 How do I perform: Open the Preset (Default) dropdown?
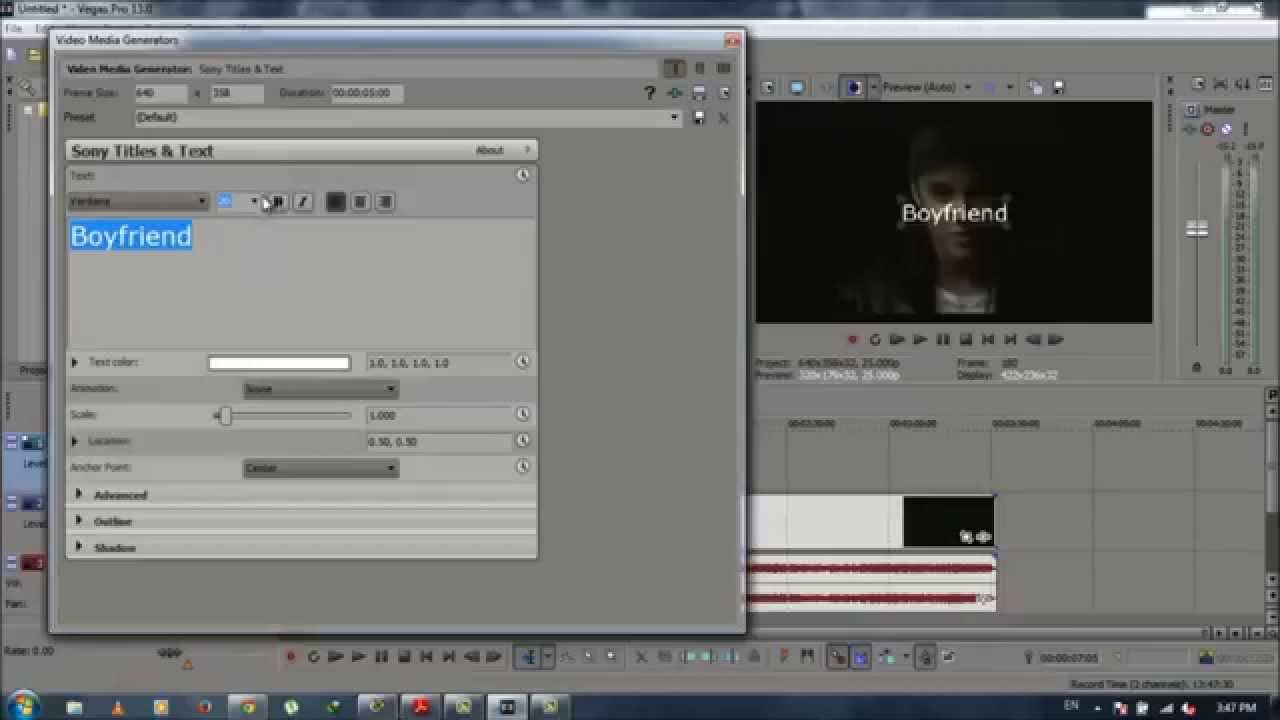[408, 117]
